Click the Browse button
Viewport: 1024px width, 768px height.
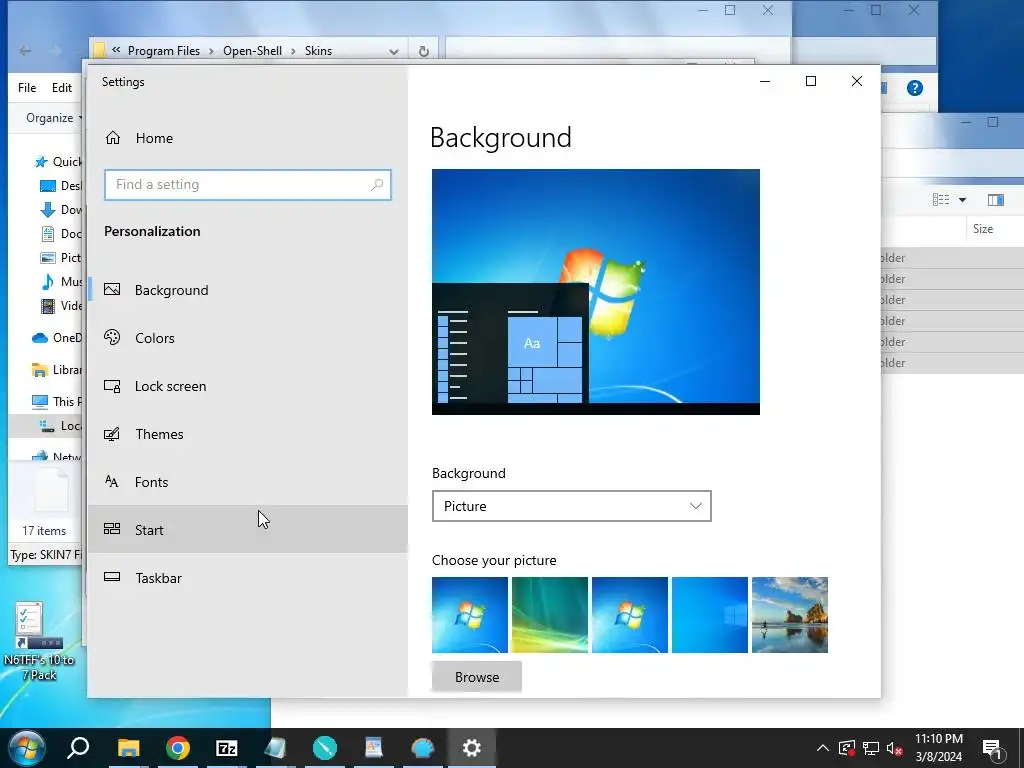pos(477,677)
